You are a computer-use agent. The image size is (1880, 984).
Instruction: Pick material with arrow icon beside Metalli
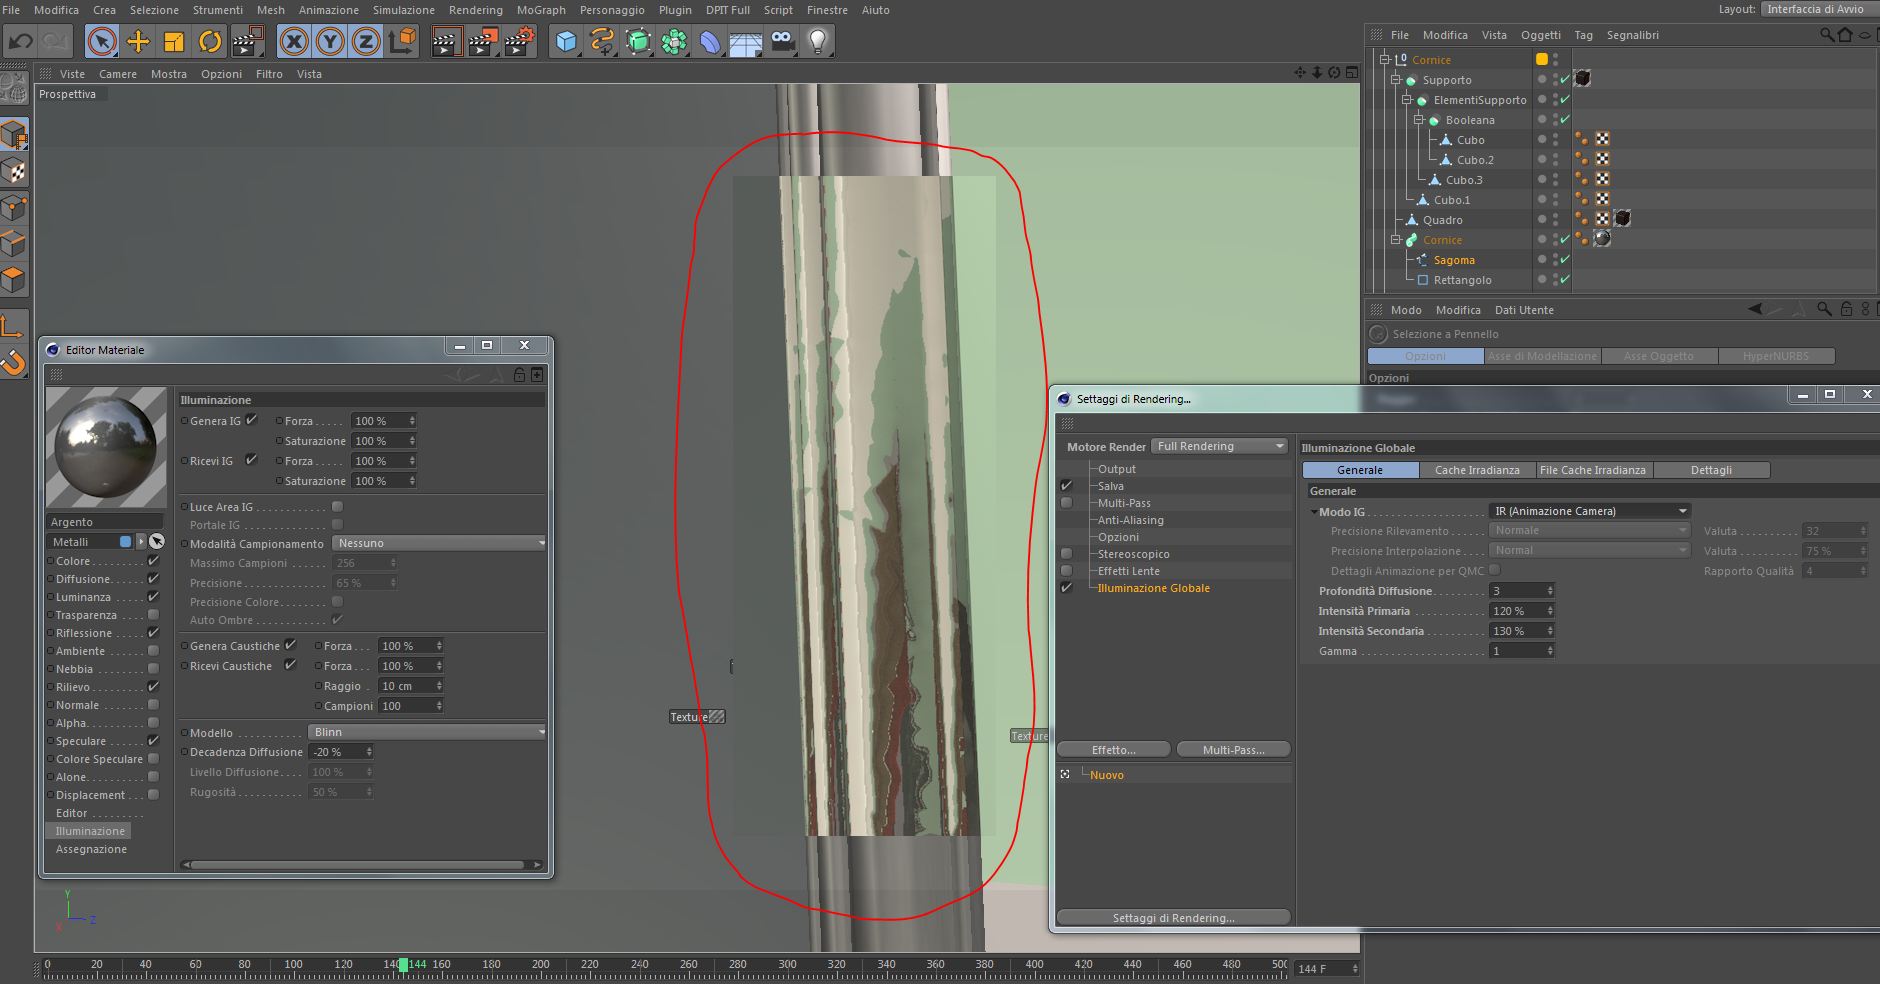(x=157, y=541)
